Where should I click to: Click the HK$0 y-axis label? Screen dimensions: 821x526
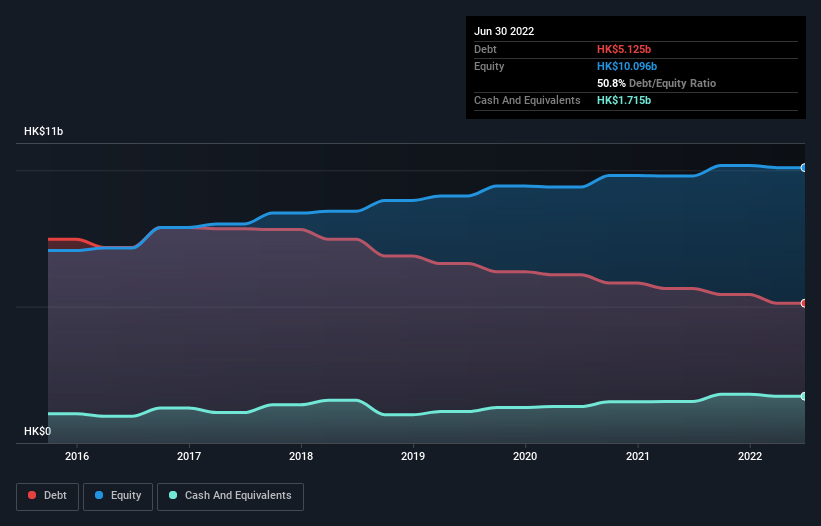pos(38,431)
